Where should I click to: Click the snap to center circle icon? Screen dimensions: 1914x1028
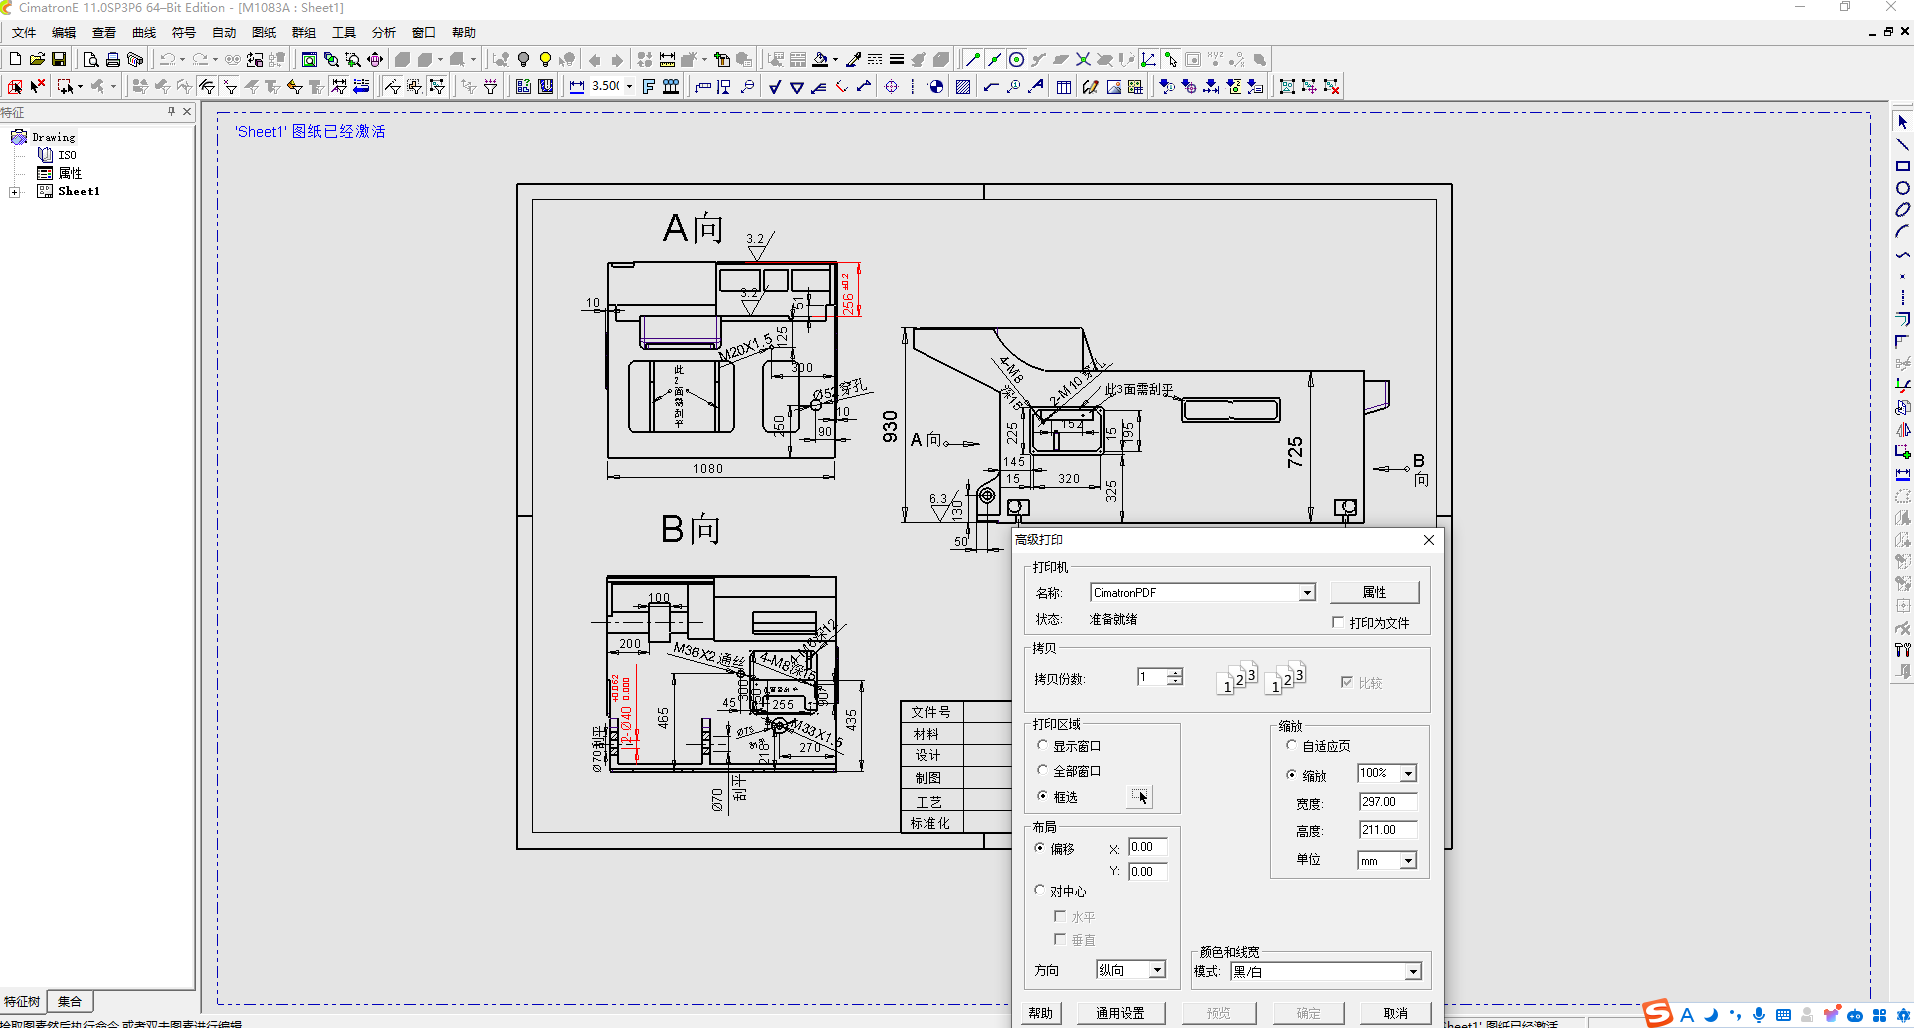click(1017, 60)
